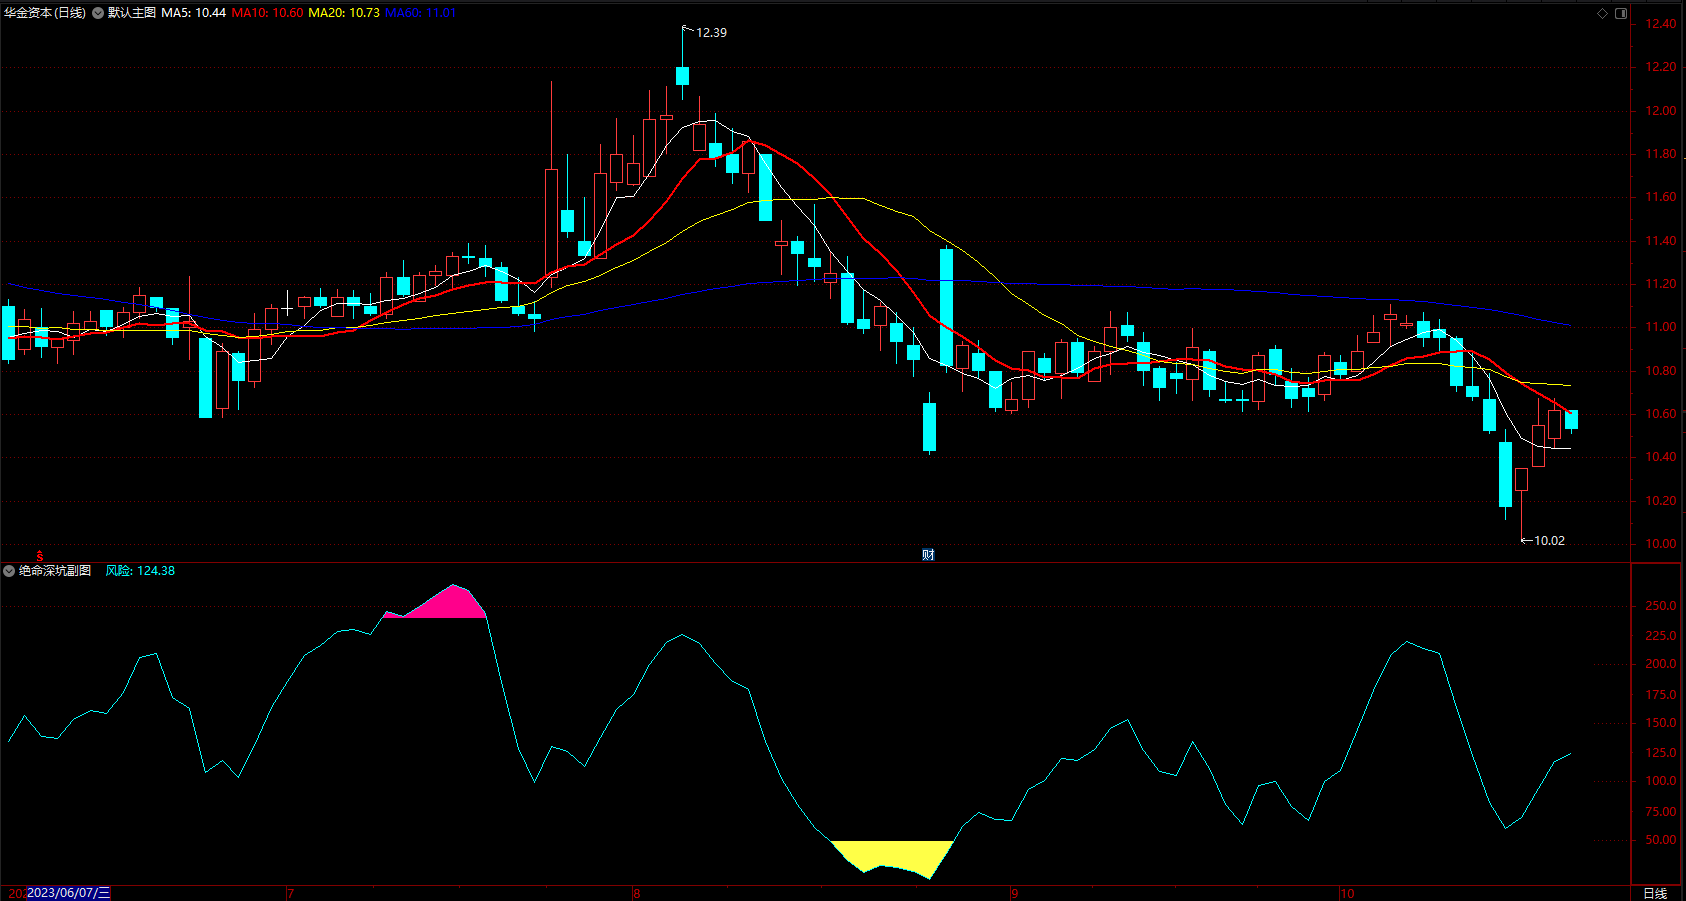Screen dimensions: 1686x901
Task: Click the 200.0 sub-chart axis label
Action: [x=1661, y=664]
